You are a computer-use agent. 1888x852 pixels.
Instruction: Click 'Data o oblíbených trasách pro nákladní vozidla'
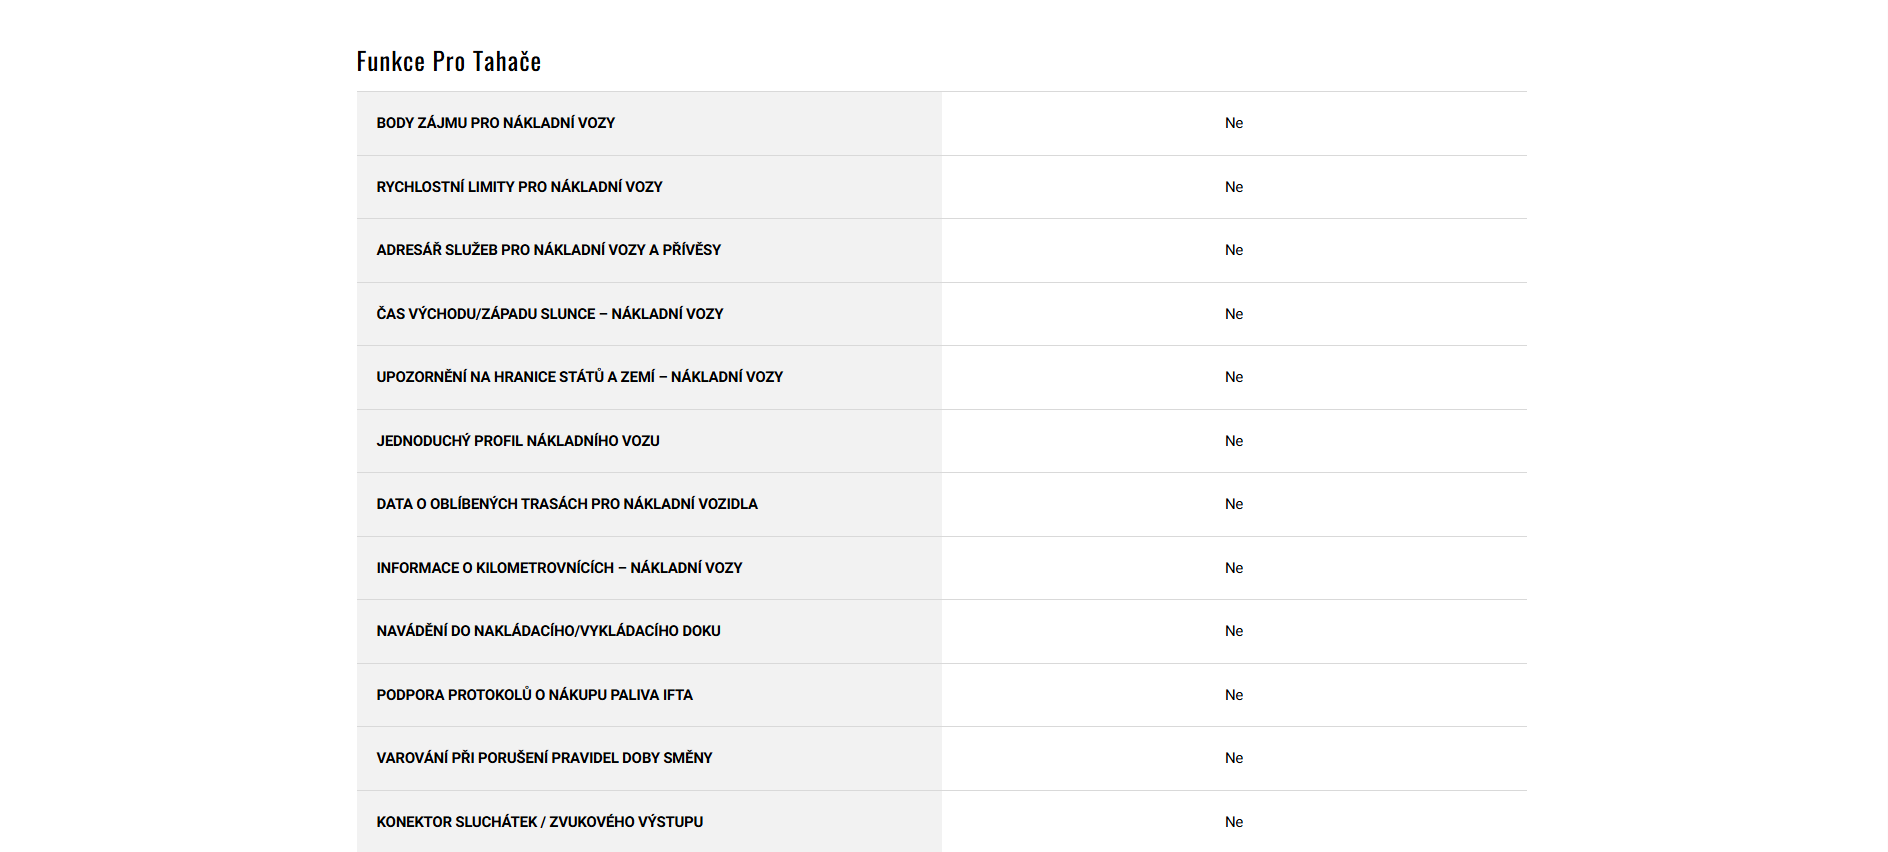click(566, 504)
